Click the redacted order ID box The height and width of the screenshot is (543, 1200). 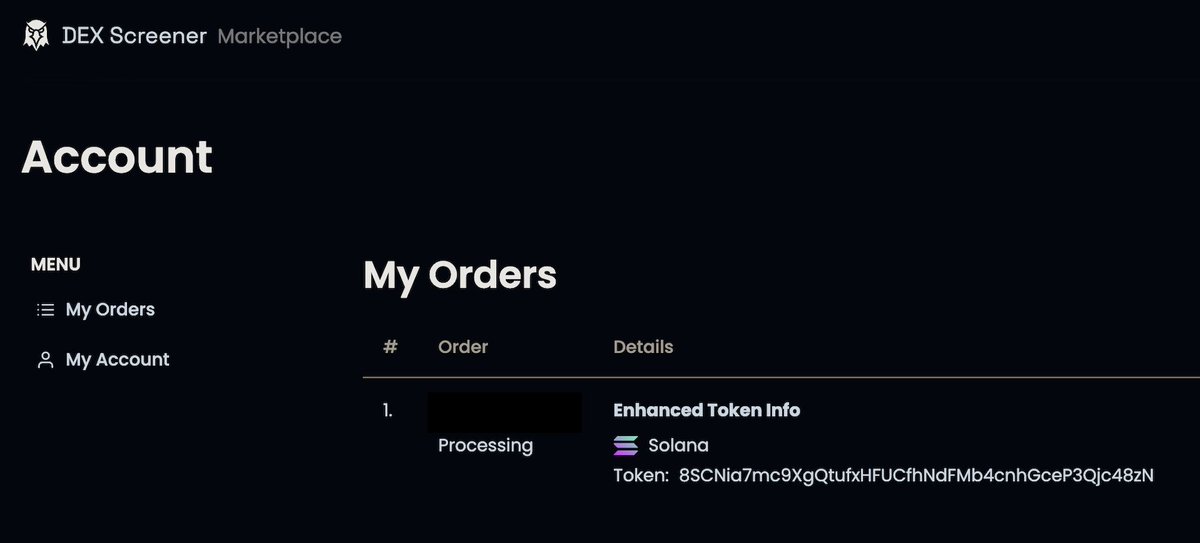[x=505, y=412]
